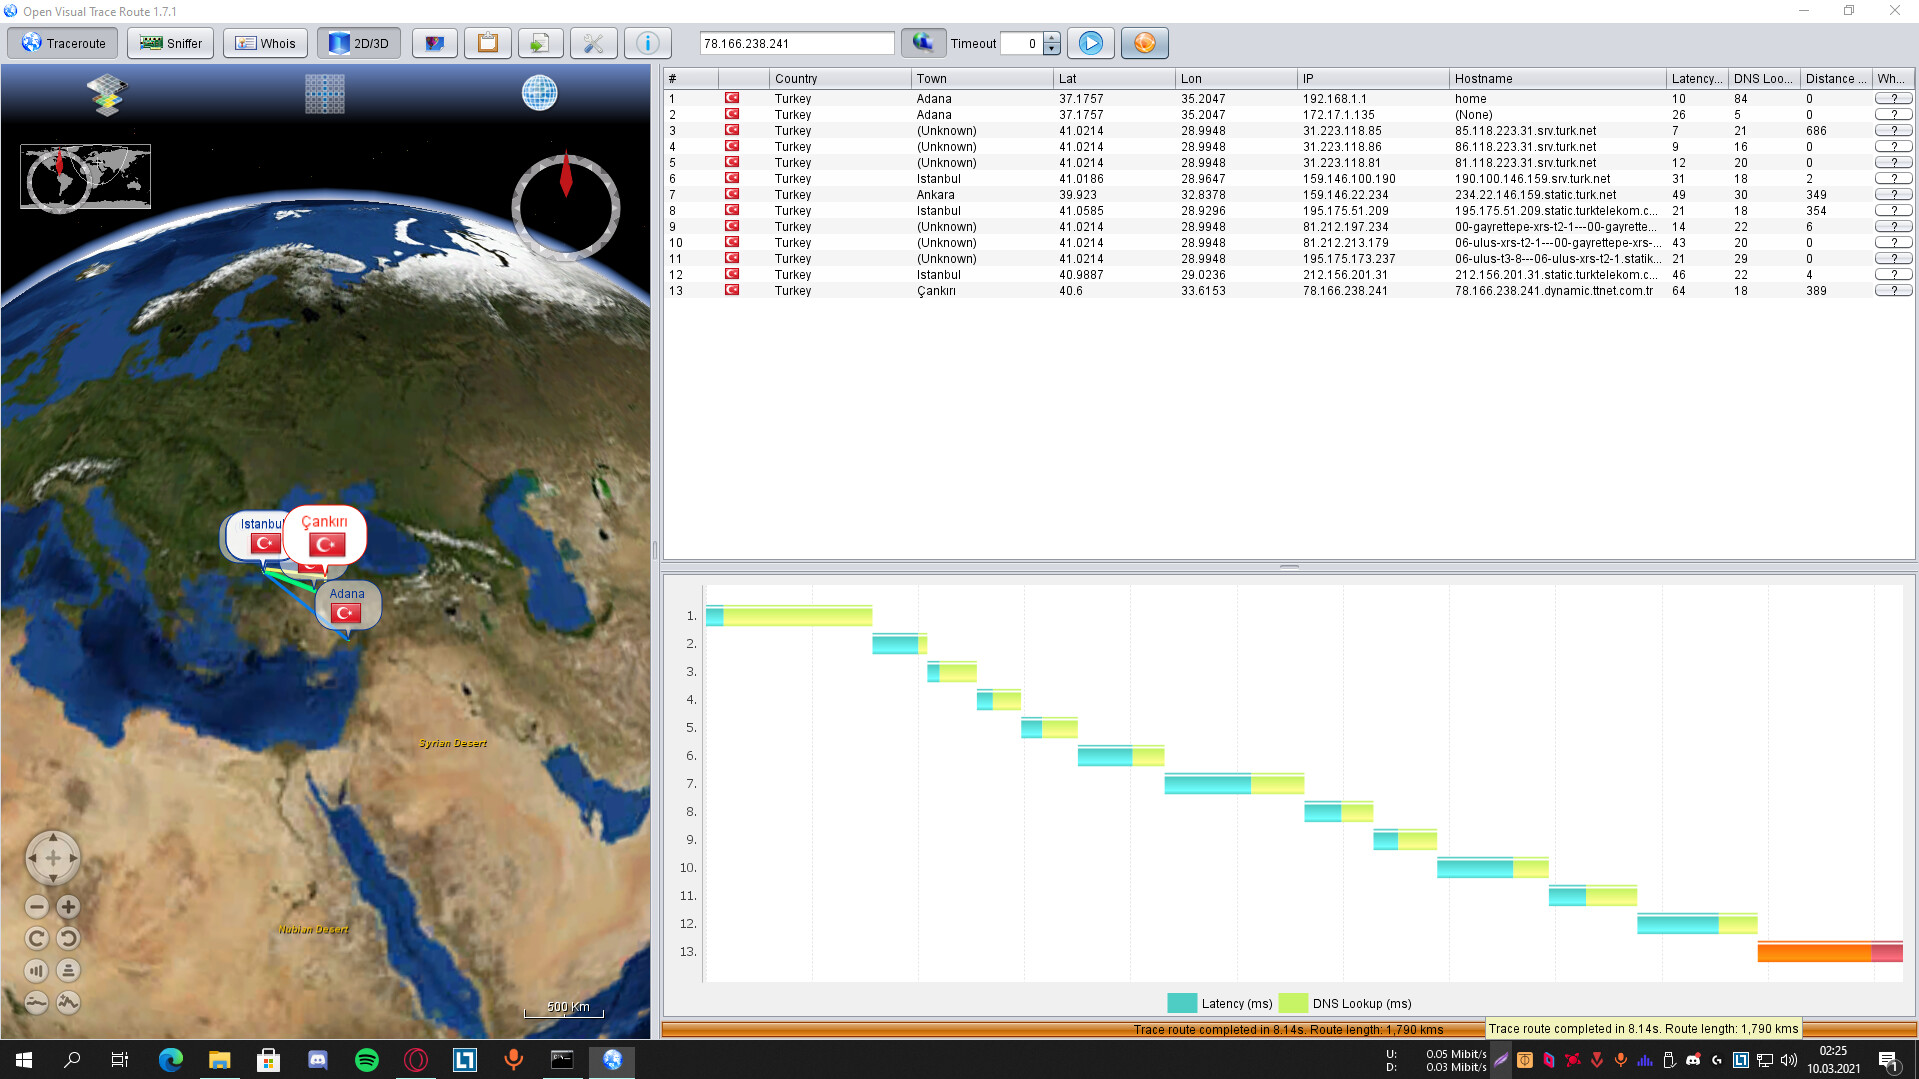Image resolution: width=1919 pixels, height=1079 pixels.
Task: Sort table by DNS Lookup column
Action: pyautogui.click(x=1764, y=78)
